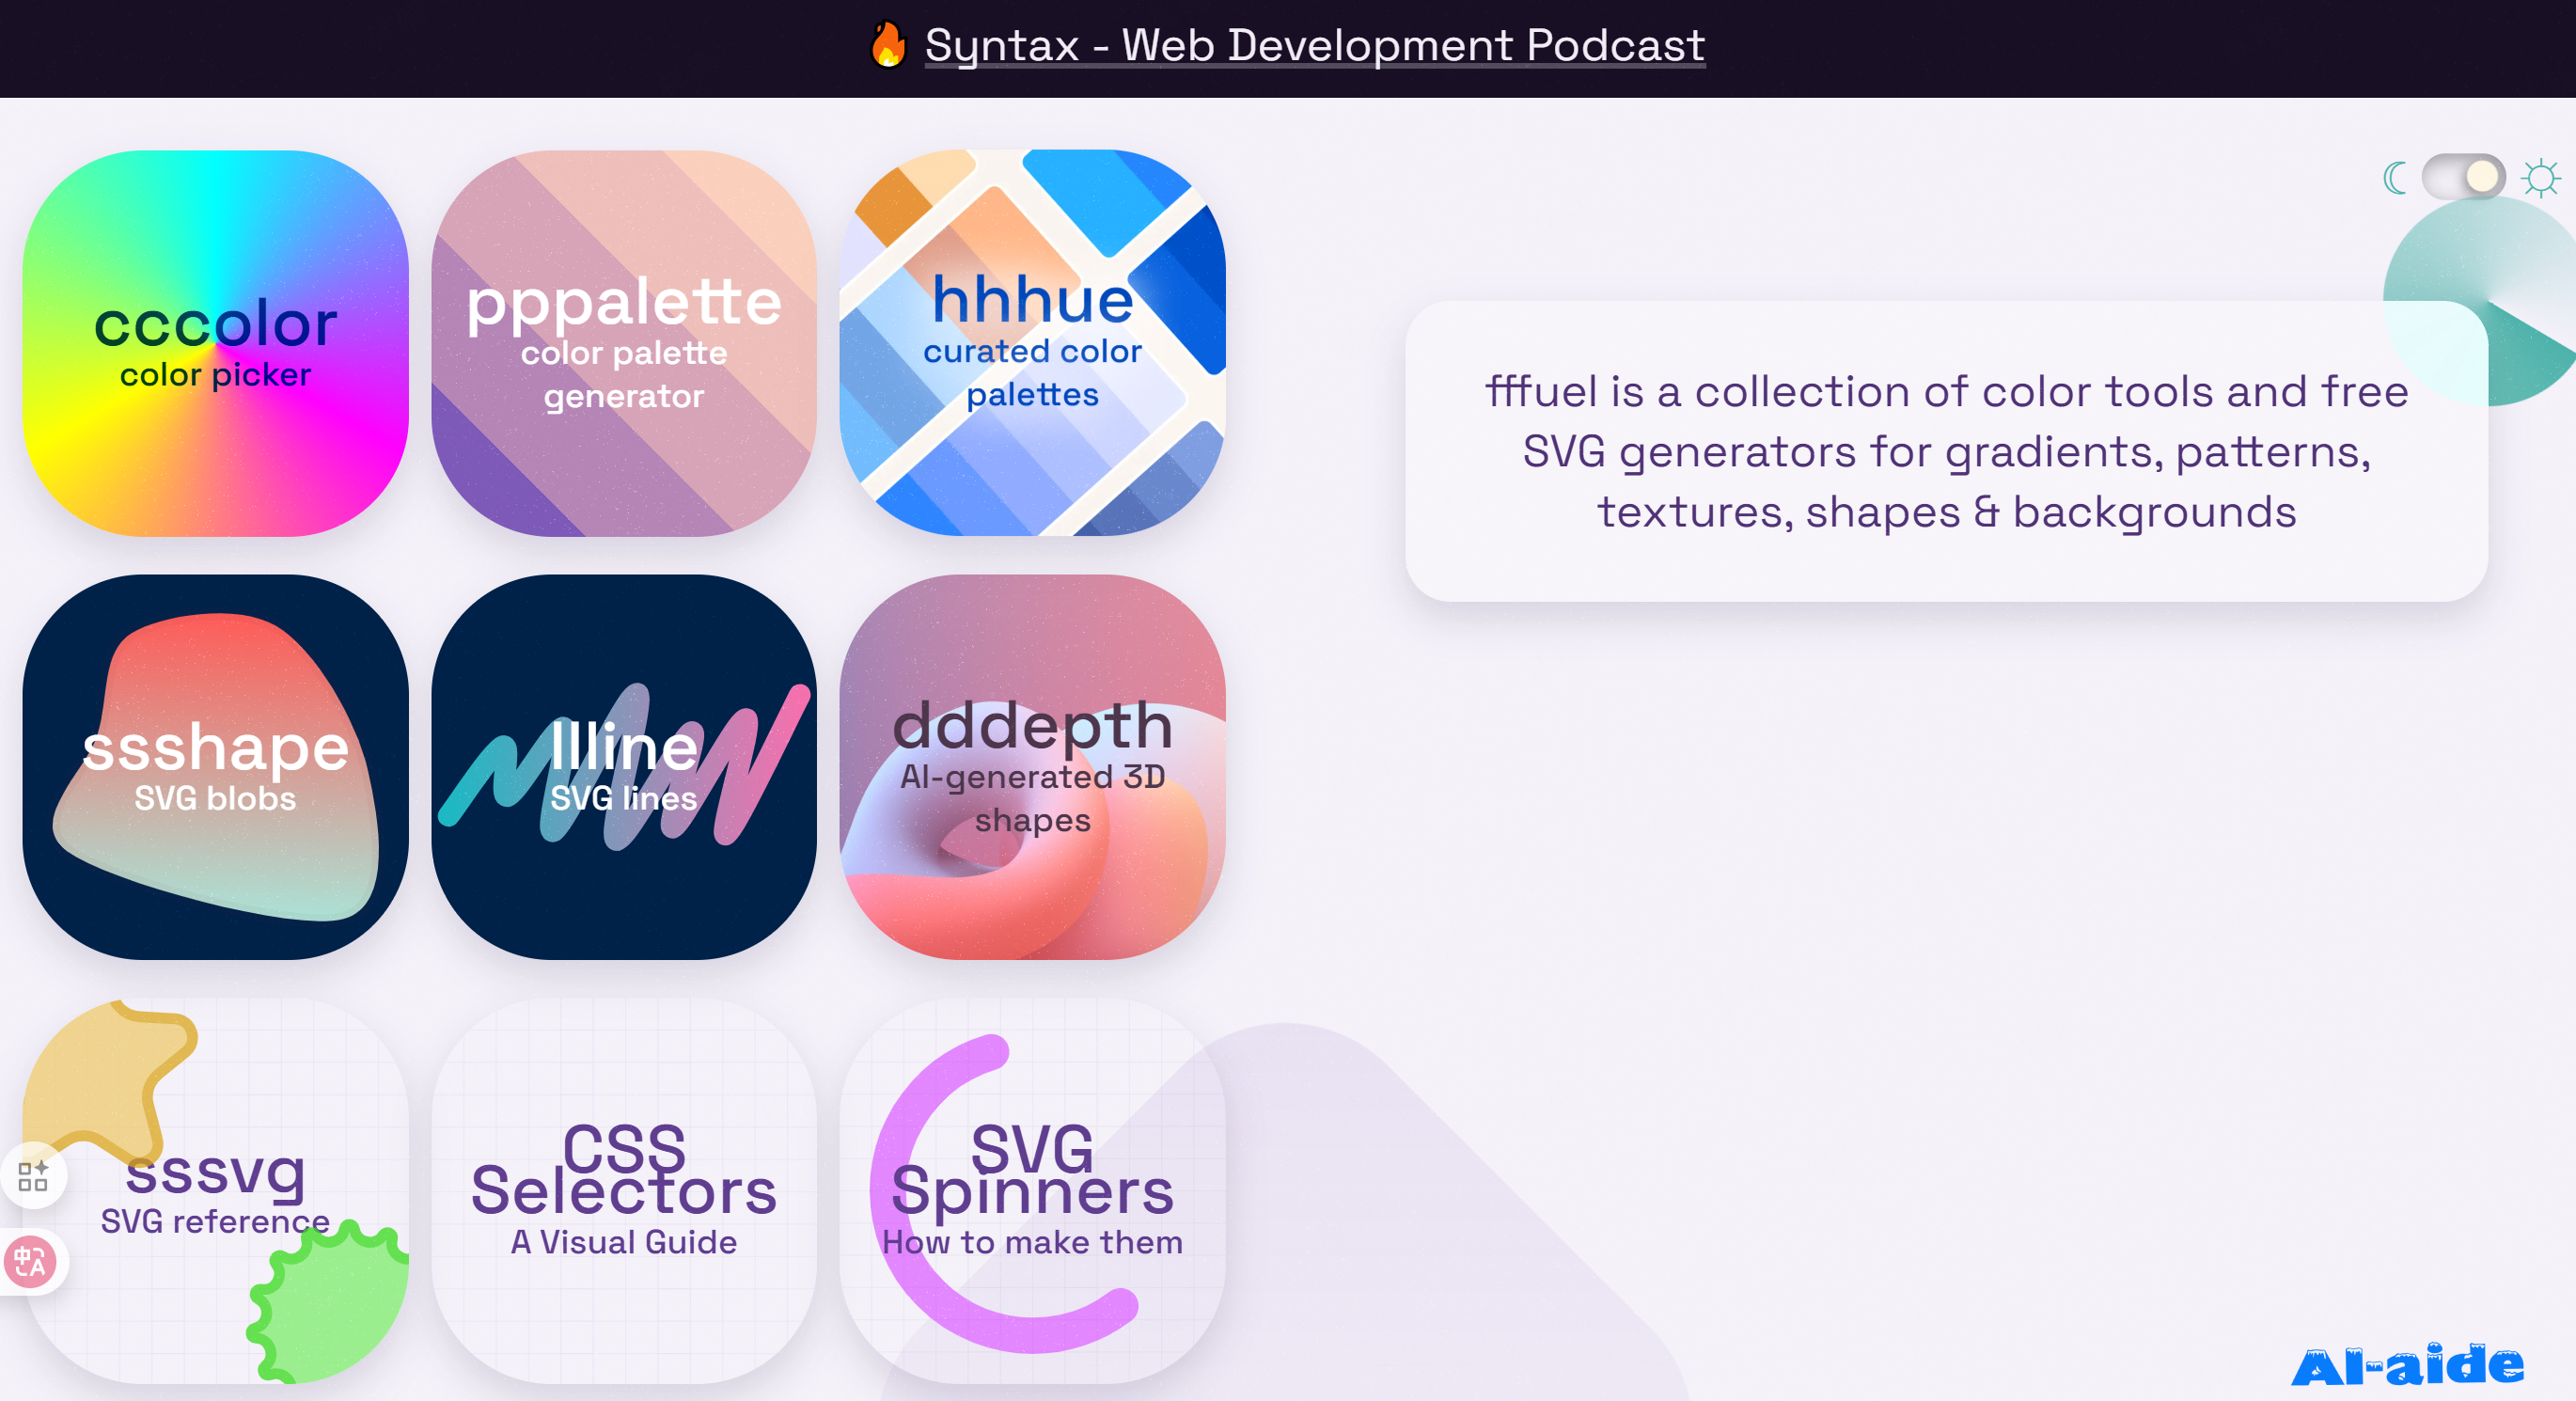Open the CSS Selectors Visual Guide tile
The image size is (2576, 1401).
(x=623, y=1191)
